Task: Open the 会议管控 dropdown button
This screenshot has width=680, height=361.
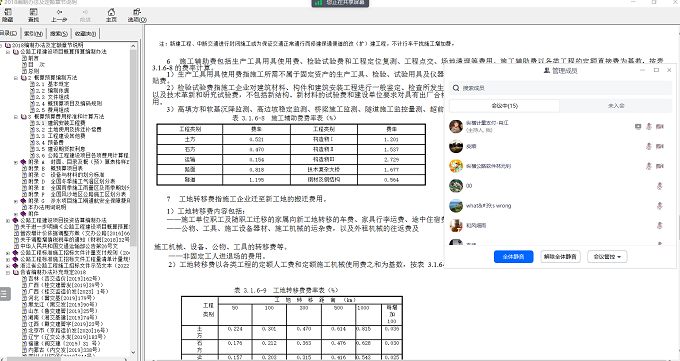Action: point(607,257)
